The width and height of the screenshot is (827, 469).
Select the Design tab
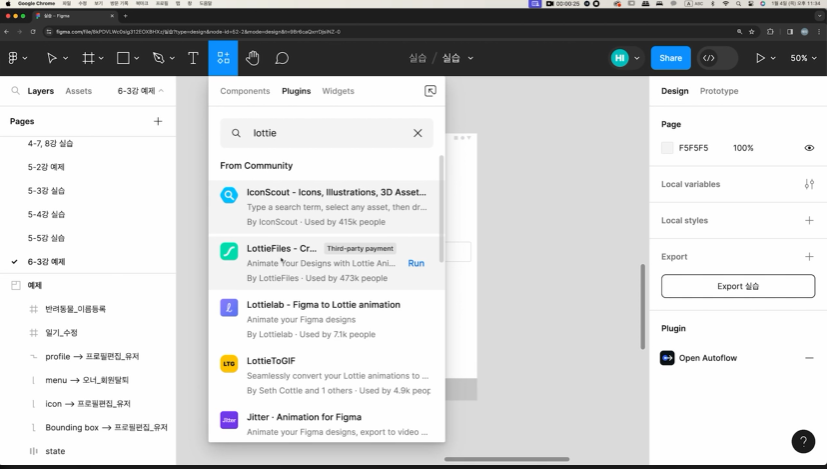pyautogui.click(x=675, y=91)
